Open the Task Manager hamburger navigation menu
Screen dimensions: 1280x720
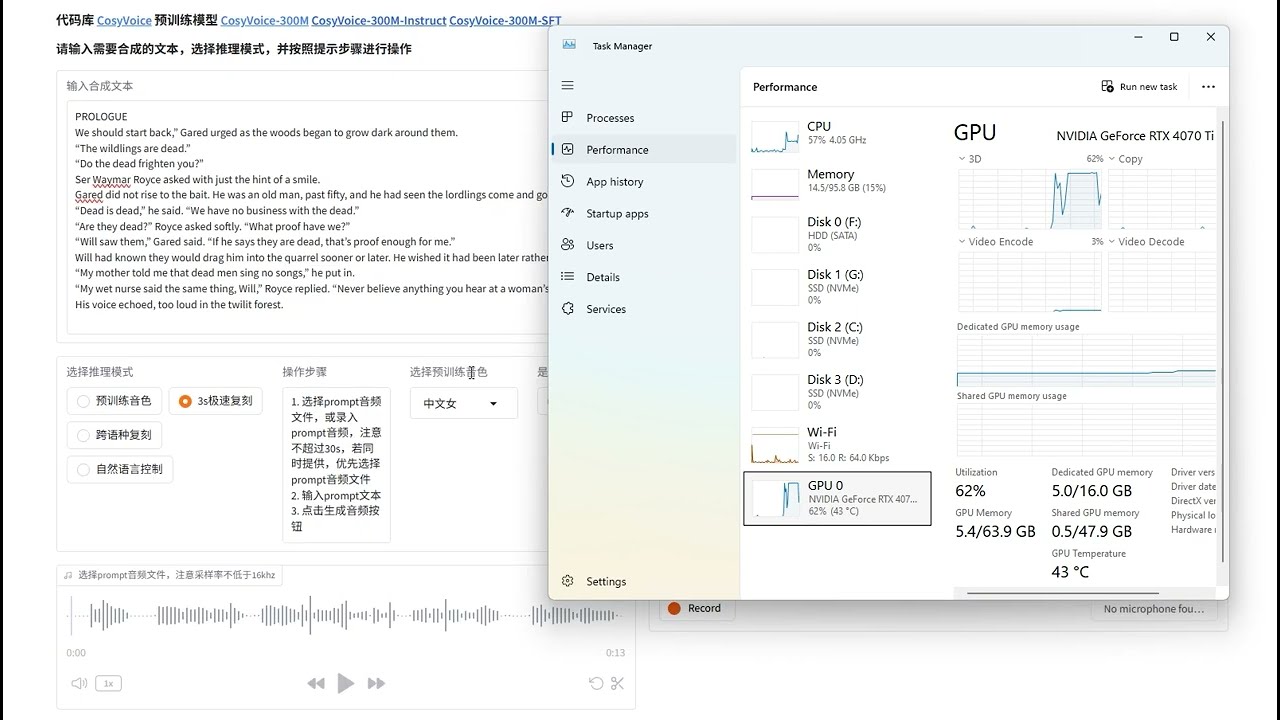(568, 86)
